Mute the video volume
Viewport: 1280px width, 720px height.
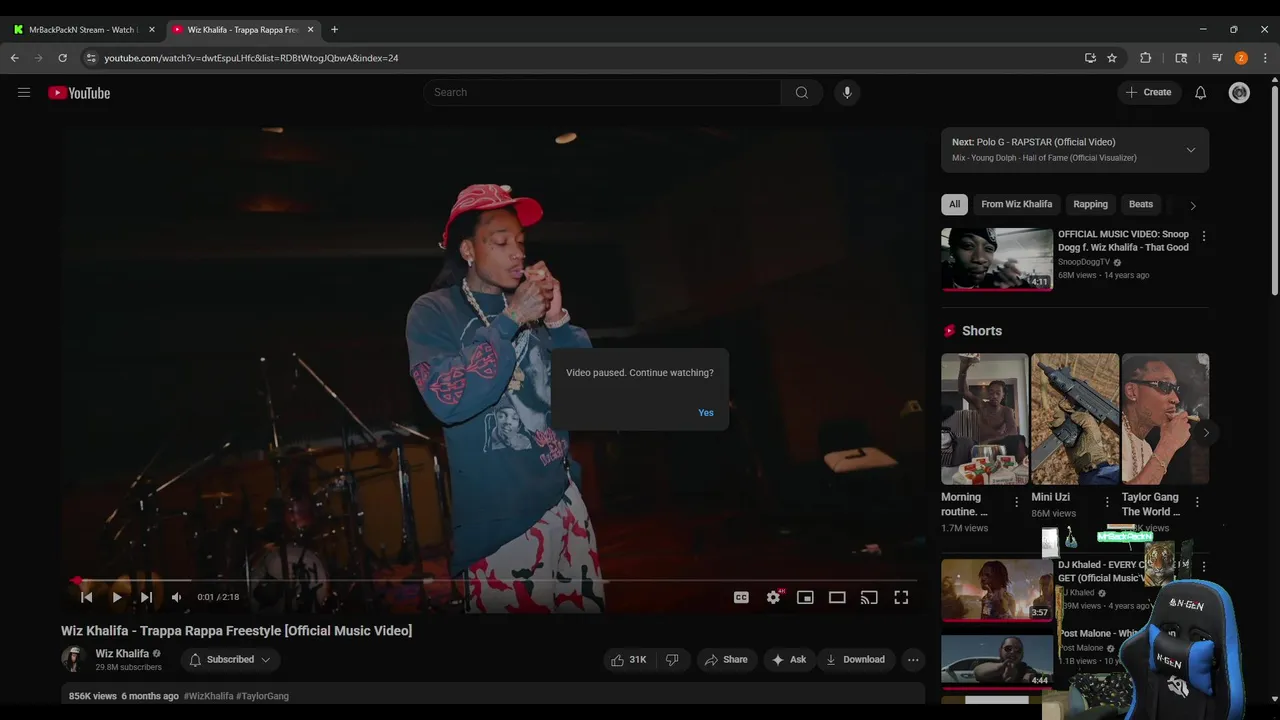coord(176,597)
